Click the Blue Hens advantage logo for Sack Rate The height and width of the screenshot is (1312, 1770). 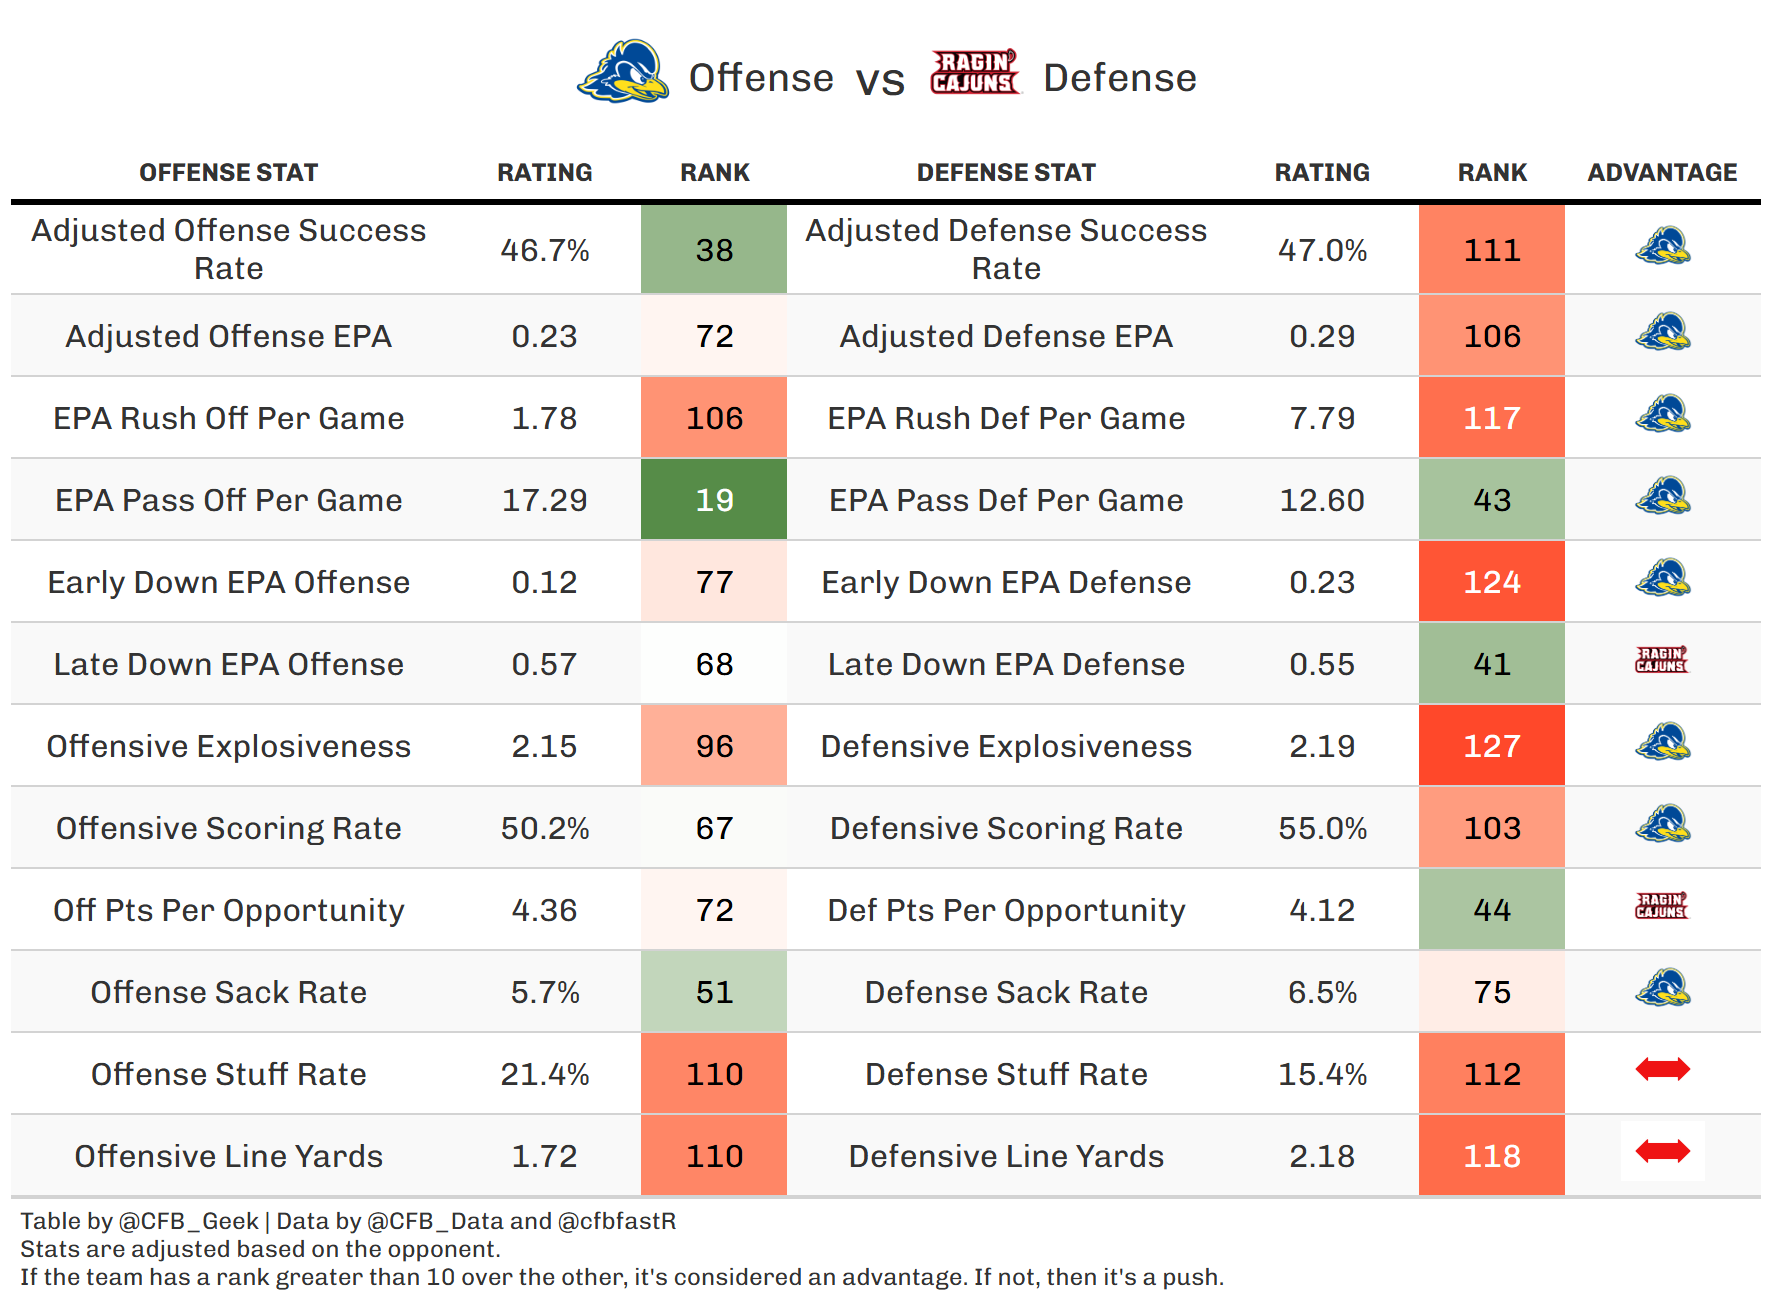click(x=1662, y=988)
